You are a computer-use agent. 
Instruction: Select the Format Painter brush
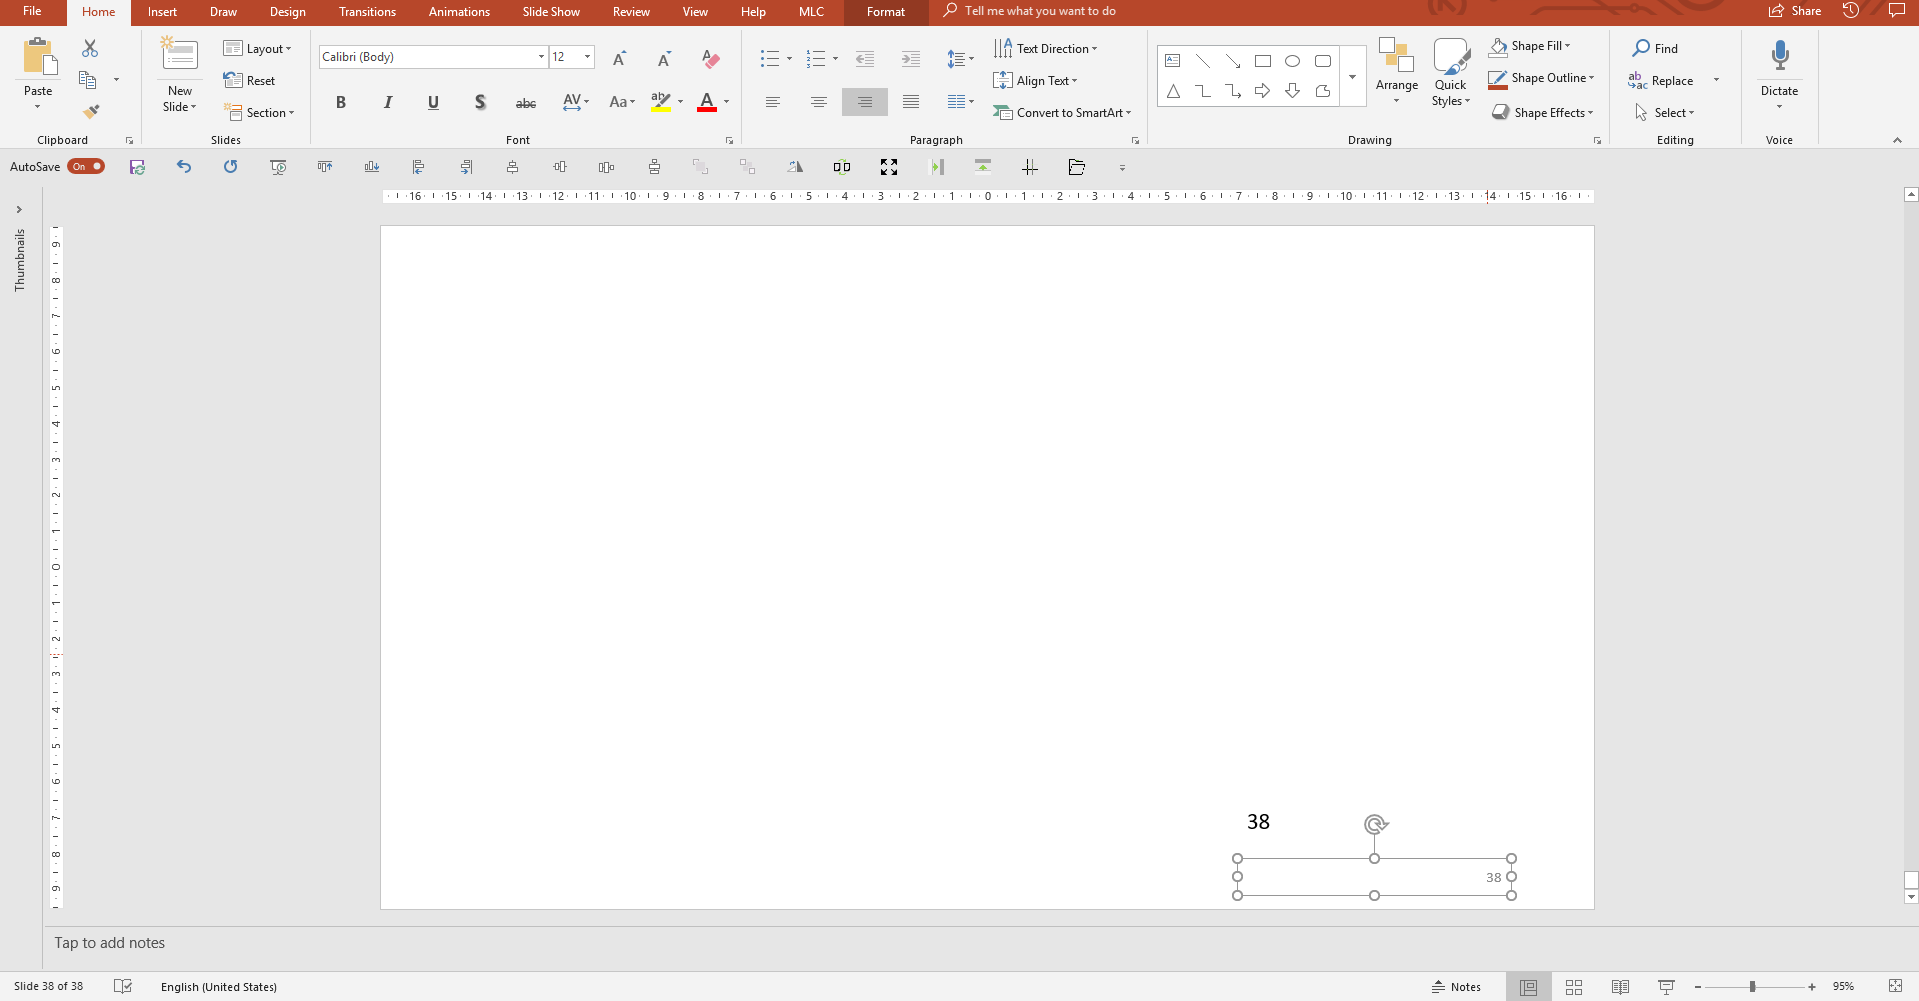point(91,111)
